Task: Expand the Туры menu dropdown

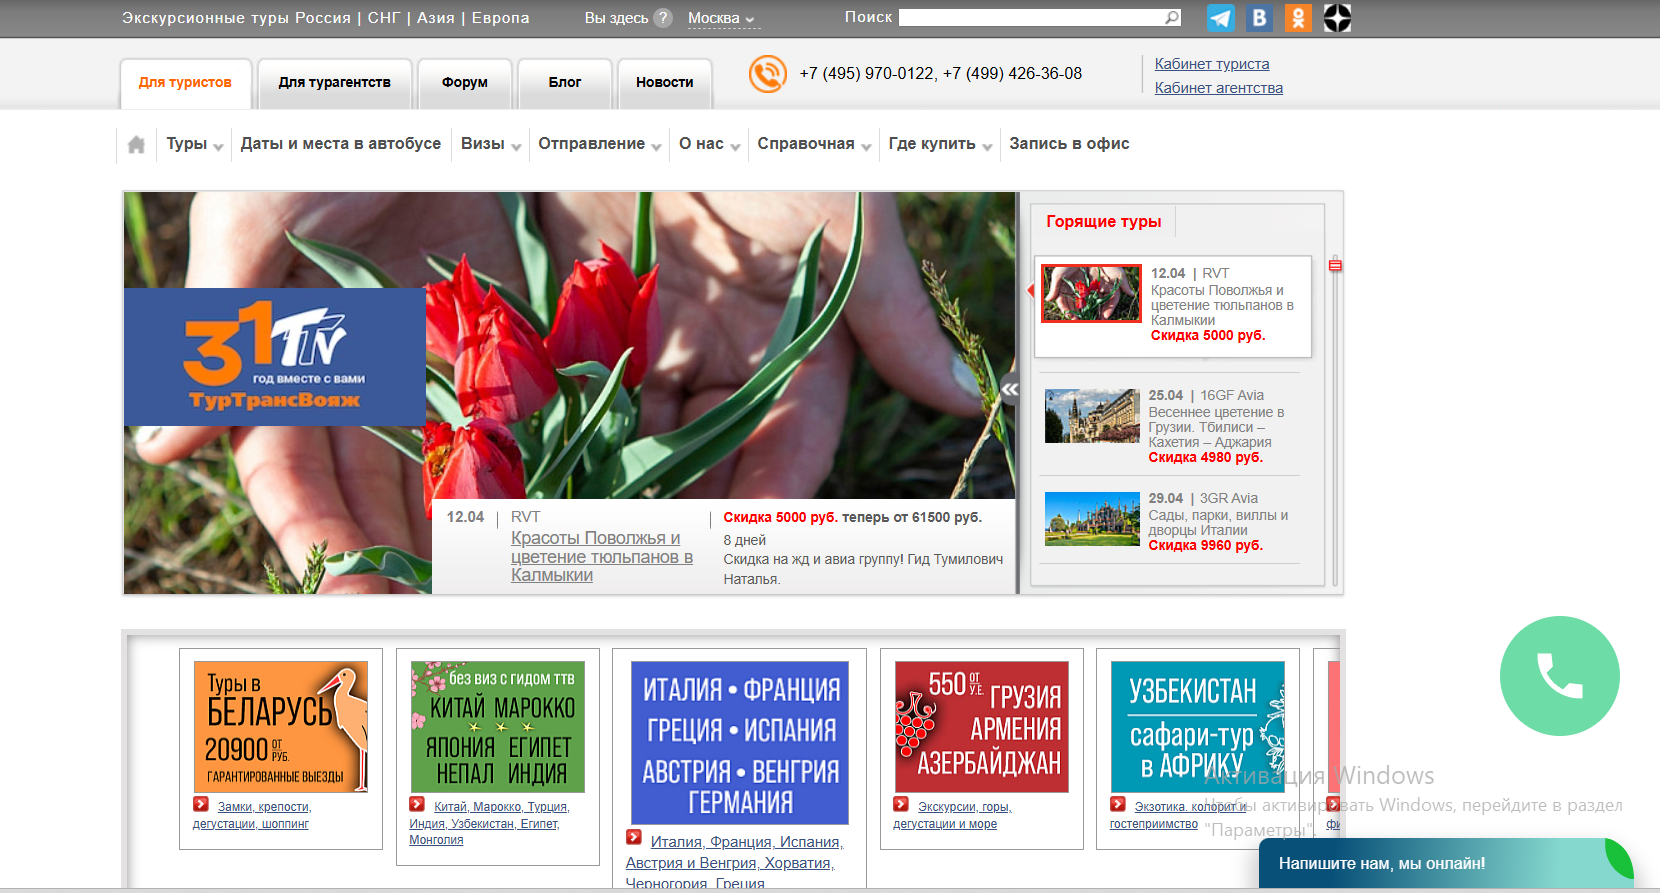Action: coord(194,144)
